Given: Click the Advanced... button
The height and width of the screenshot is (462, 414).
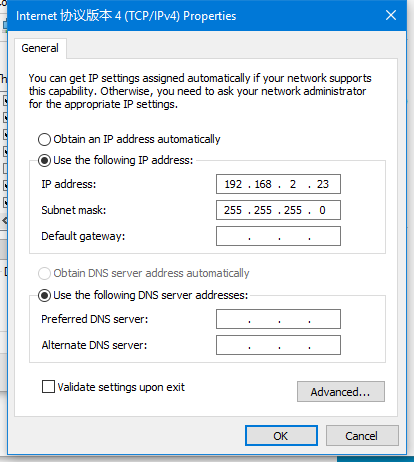Looking at the screenshot, I should coord(341,392).
